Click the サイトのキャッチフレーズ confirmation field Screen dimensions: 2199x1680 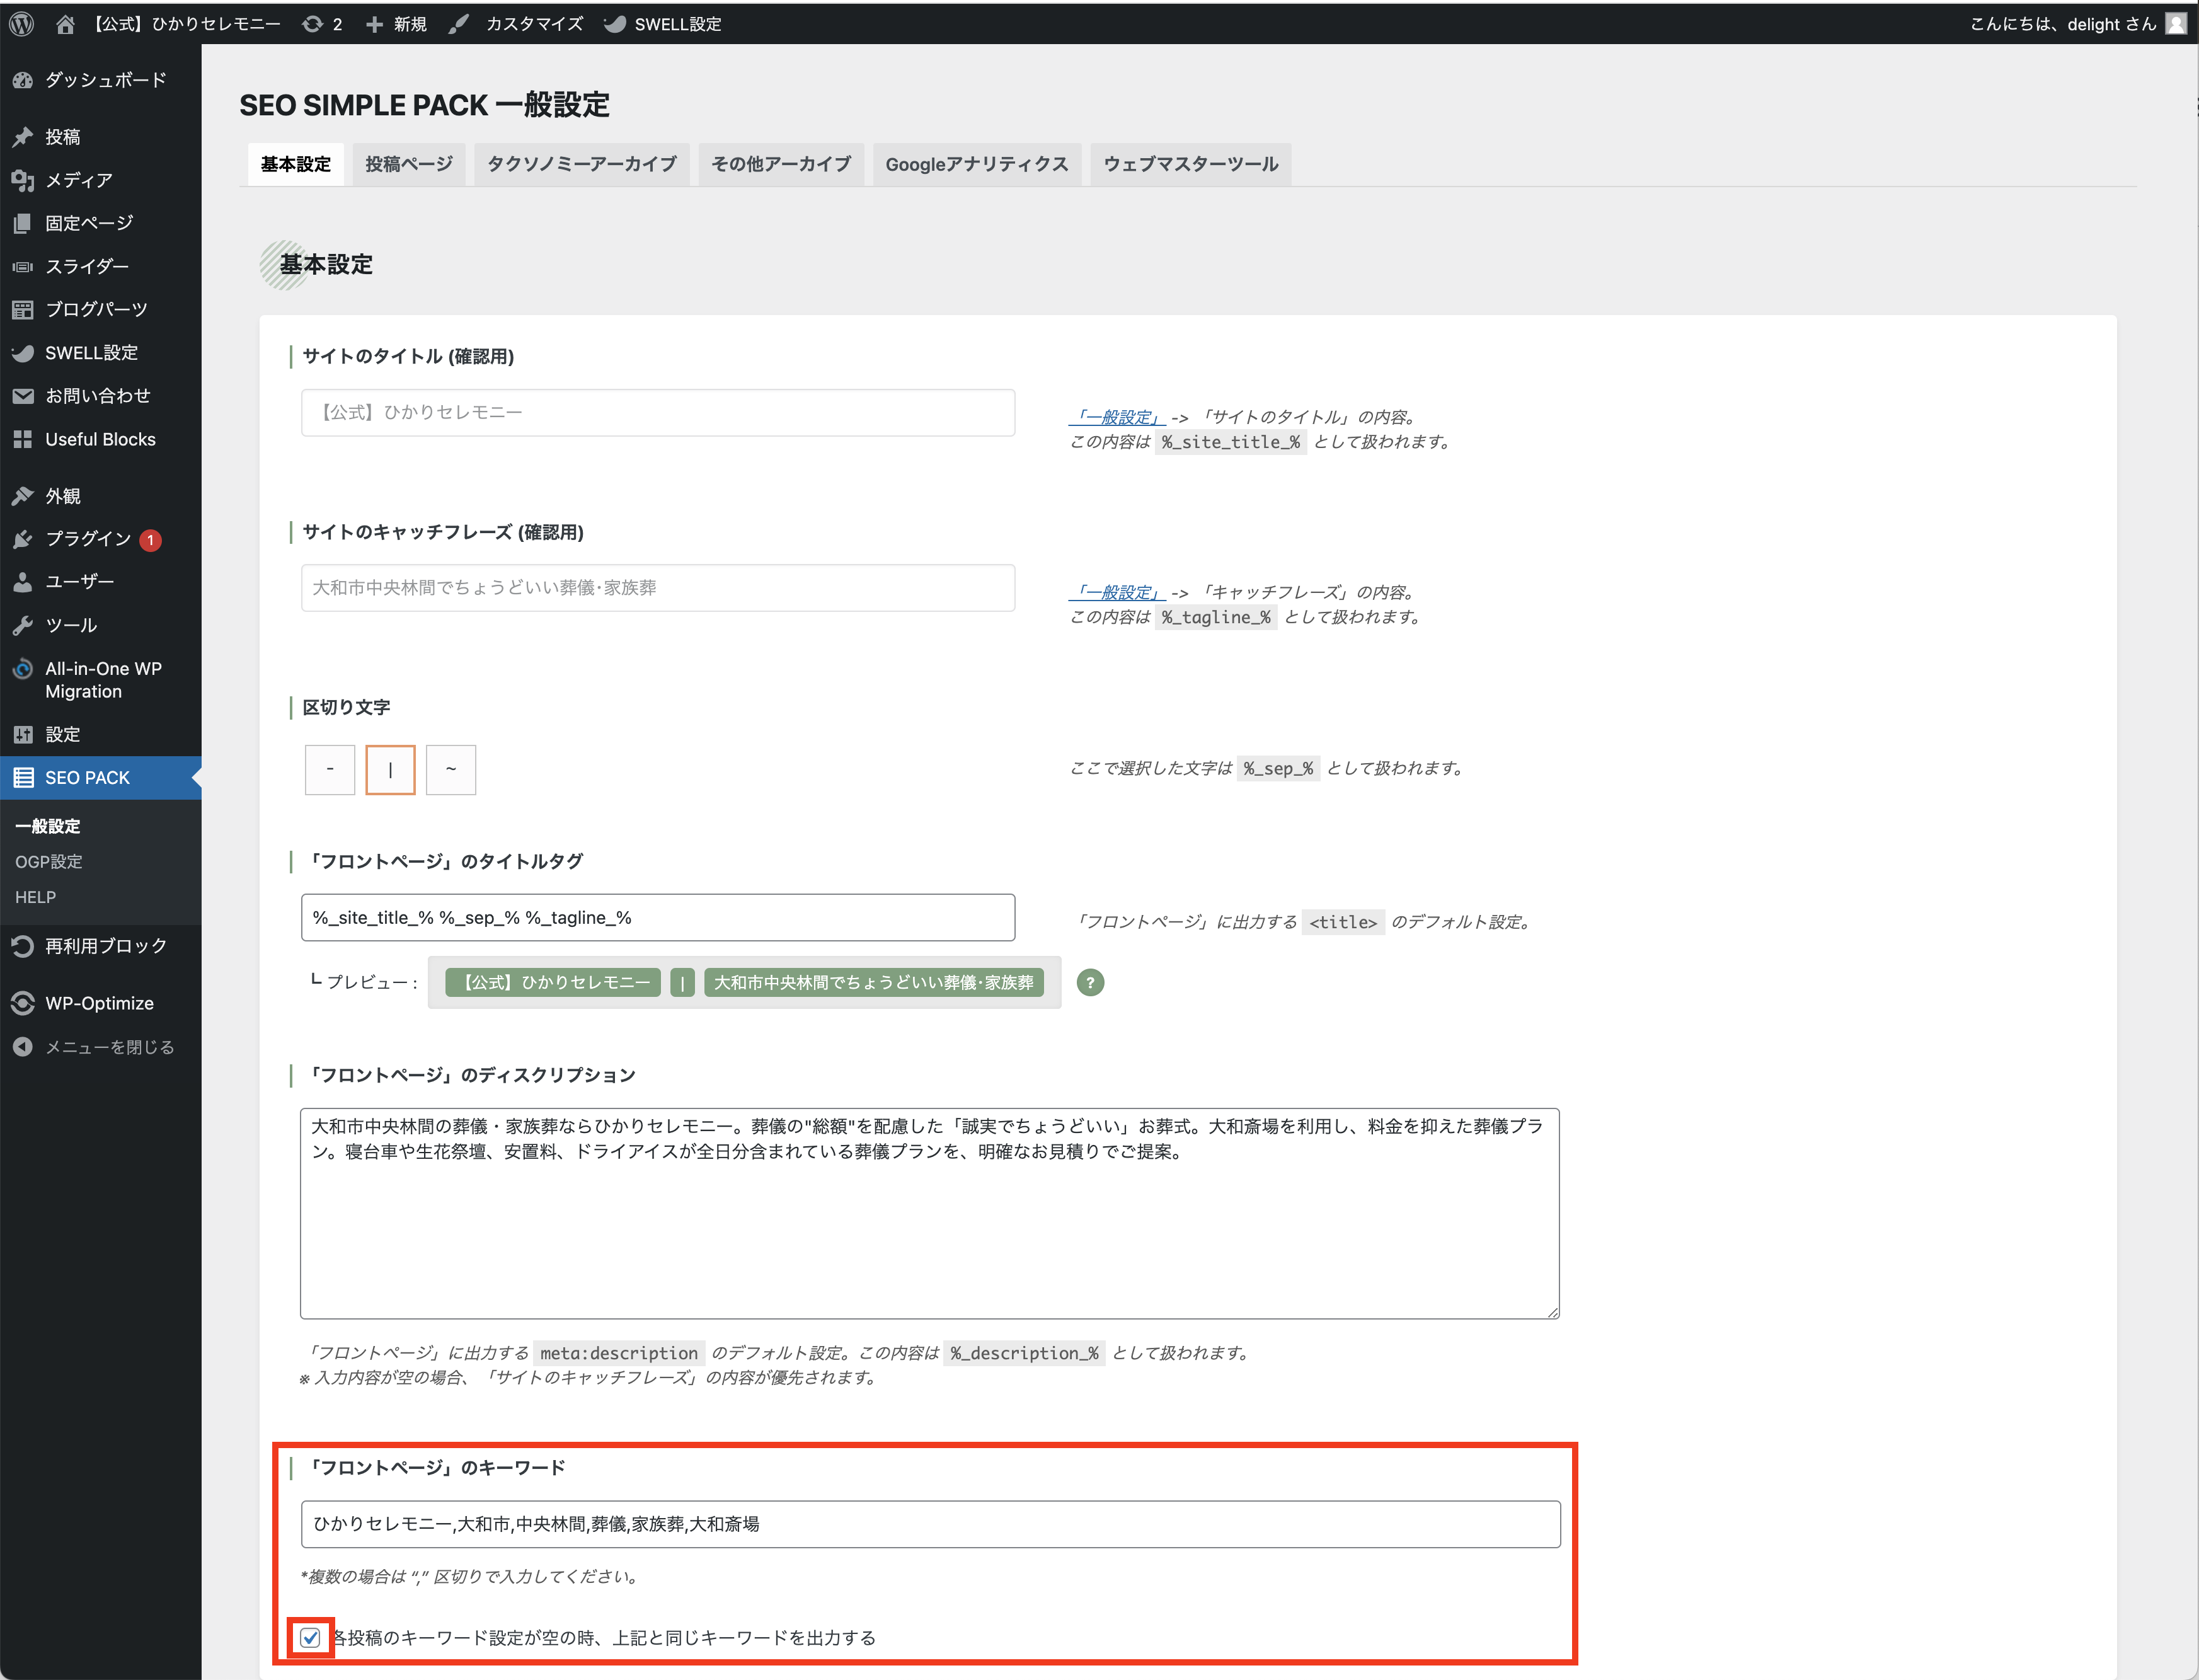658,588
